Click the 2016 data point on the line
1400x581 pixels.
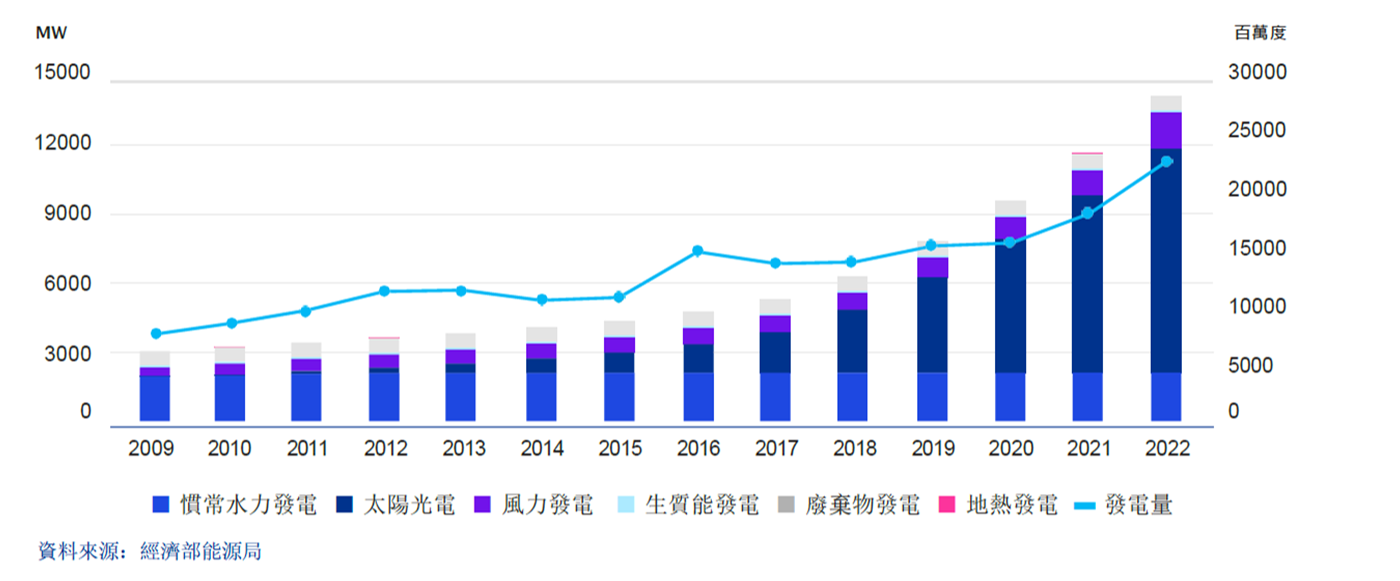pos(698,251)
